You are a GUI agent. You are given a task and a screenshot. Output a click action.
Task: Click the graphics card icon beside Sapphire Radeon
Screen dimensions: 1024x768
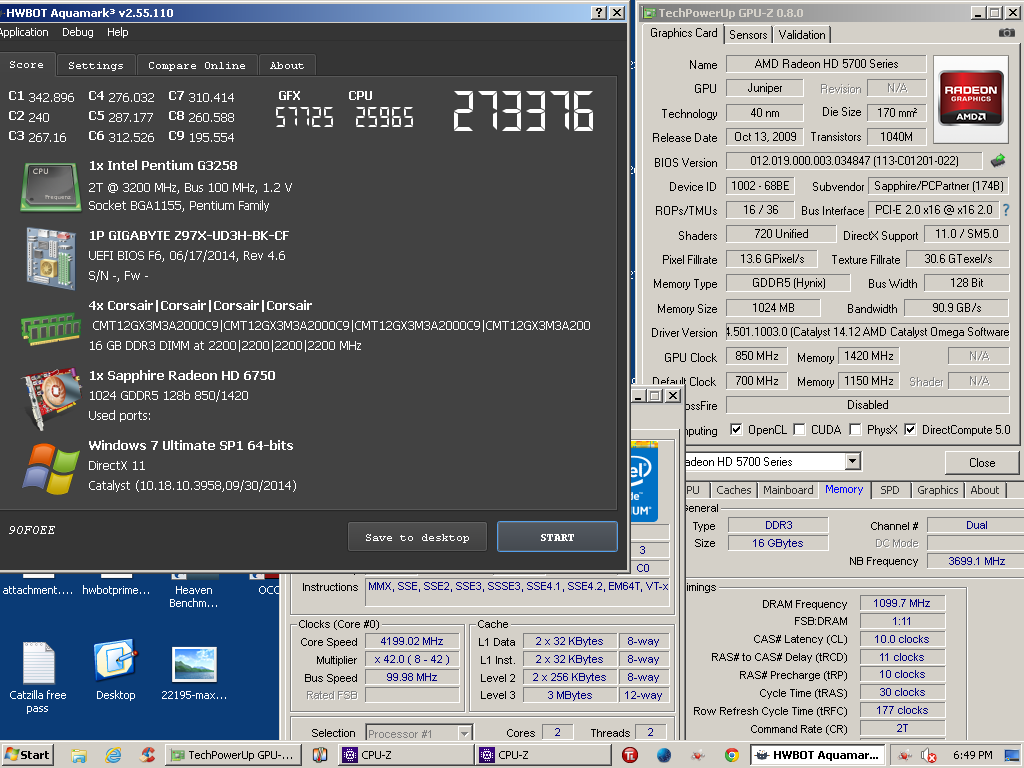pos(50,398)
